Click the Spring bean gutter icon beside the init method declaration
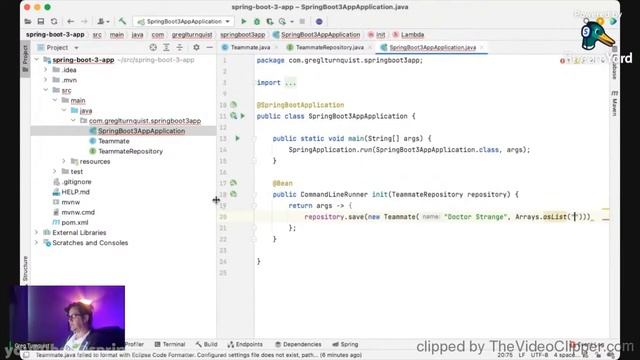Screen dimensions: 640x360 pyautogui.click(x=233, y=194)
